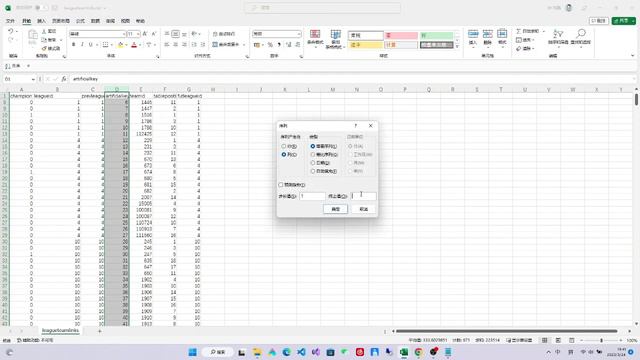This screenshot has width=640, height=360.
Task: Expand the borders dropdown arrow
Action: pos(111,44)
